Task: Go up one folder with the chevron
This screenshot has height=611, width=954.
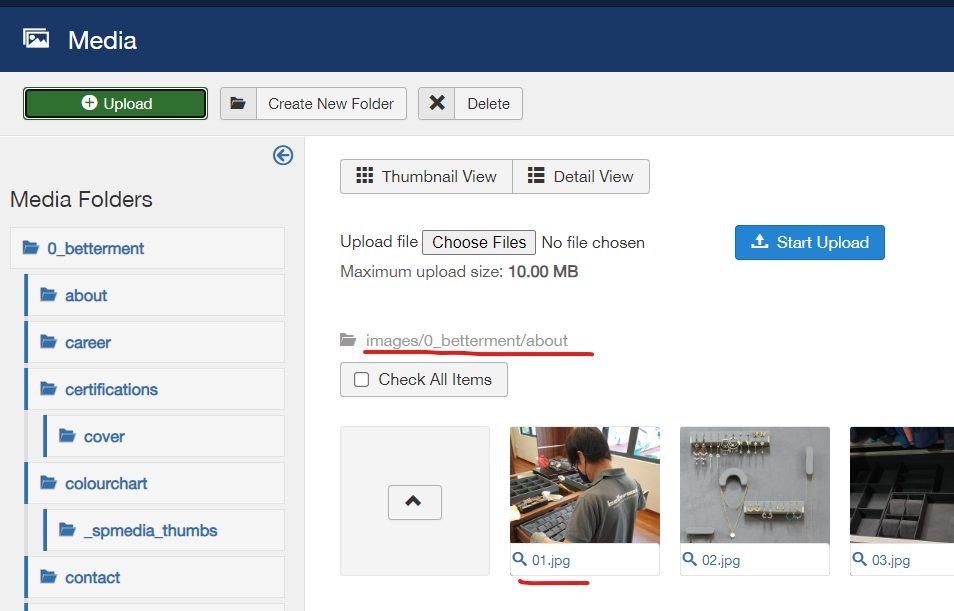Action: [x=415, y=502]
